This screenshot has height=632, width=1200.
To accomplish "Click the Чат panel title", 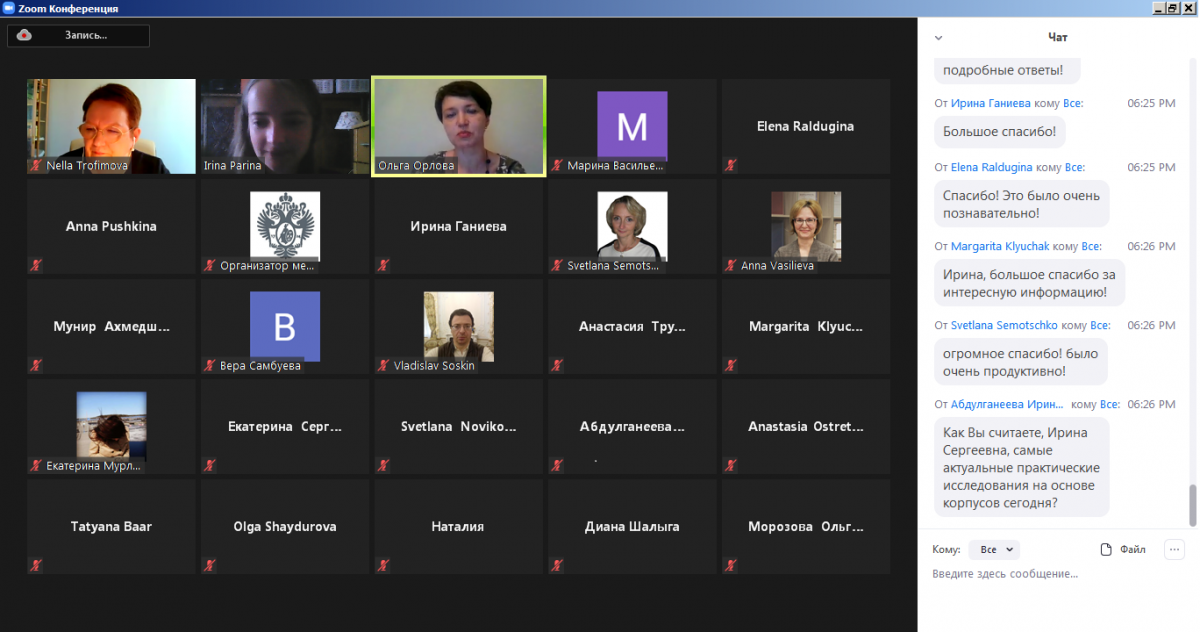I will (1058, 37).
